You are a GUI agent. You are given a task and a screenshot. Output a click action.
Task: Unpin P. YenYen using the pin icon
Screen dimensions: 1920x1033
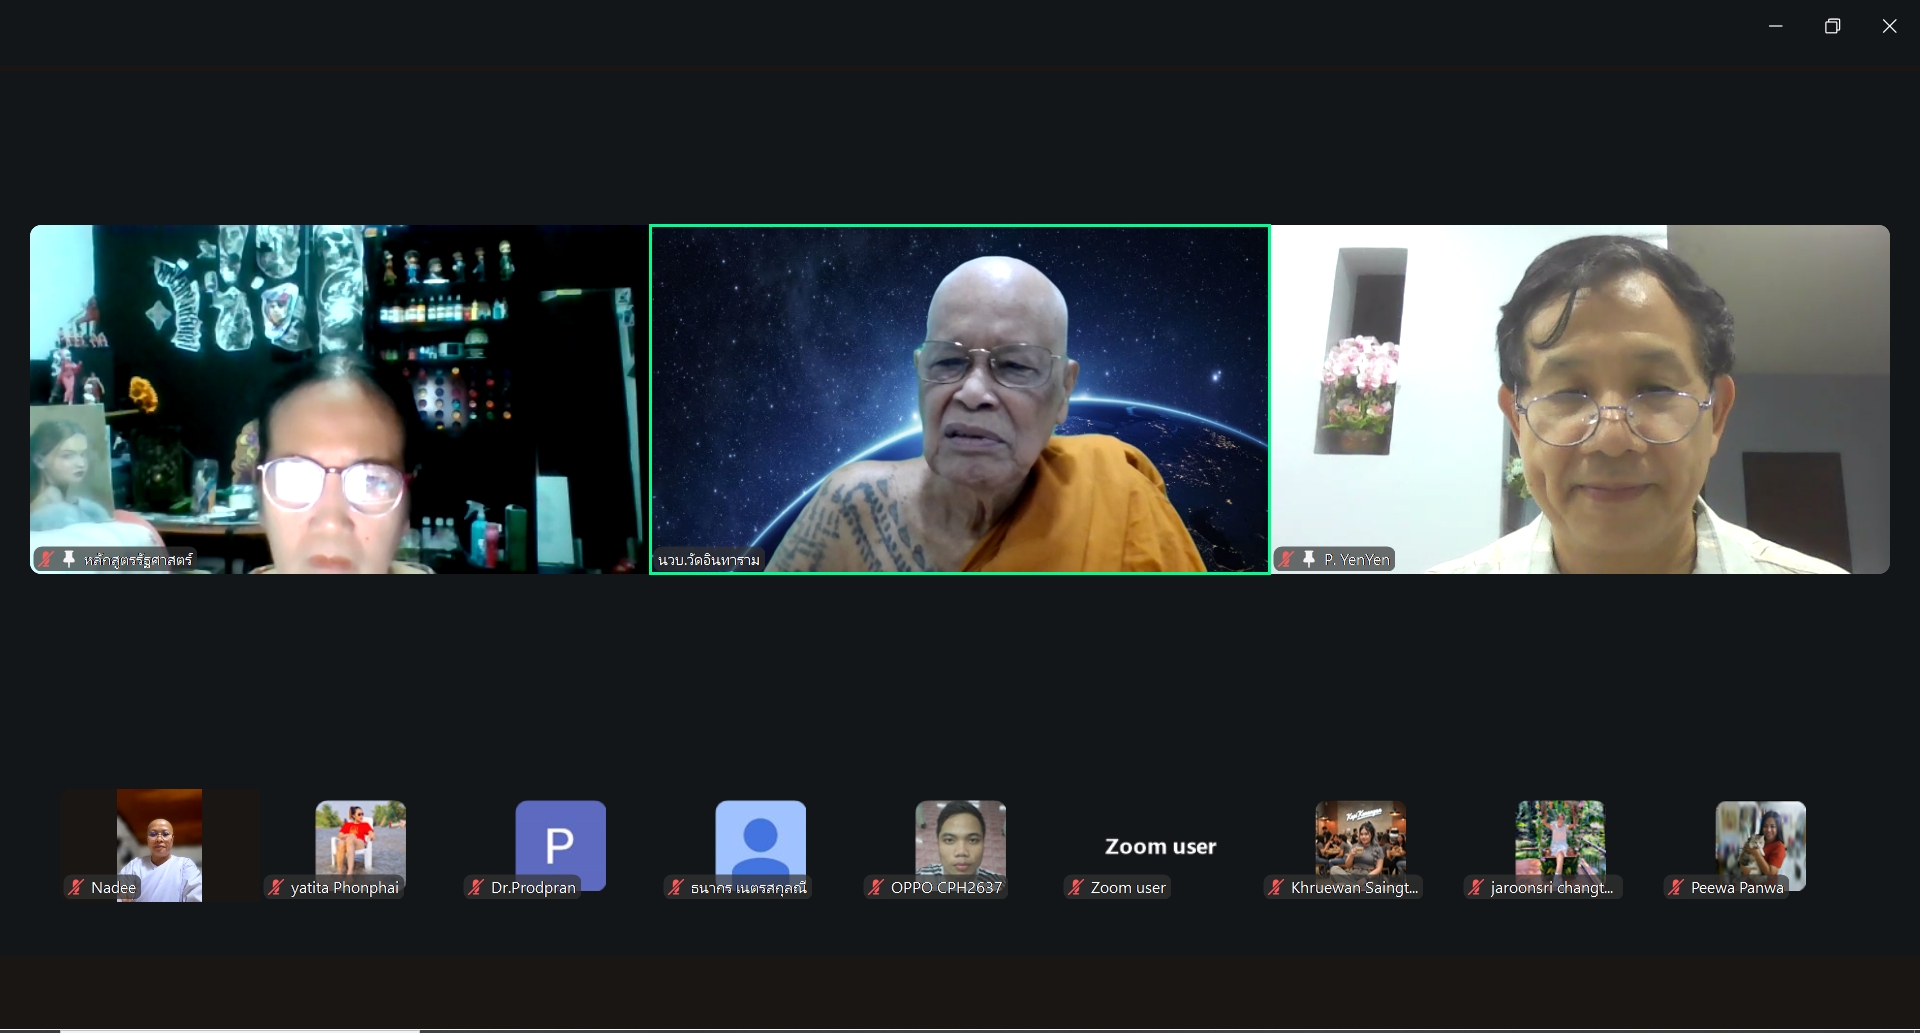coord(1309,560)
